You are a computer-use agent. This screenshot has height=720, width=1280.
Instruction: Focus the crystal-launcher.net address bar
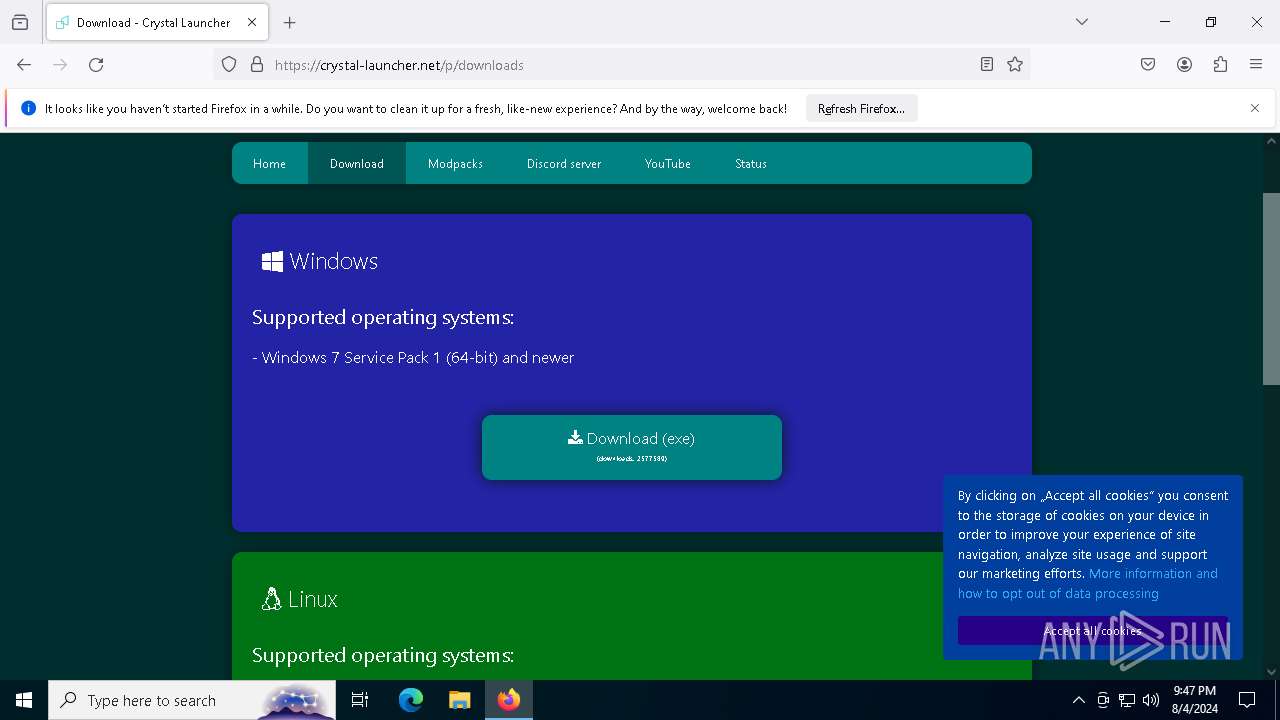pyautogui.click(x=620, y=65)
